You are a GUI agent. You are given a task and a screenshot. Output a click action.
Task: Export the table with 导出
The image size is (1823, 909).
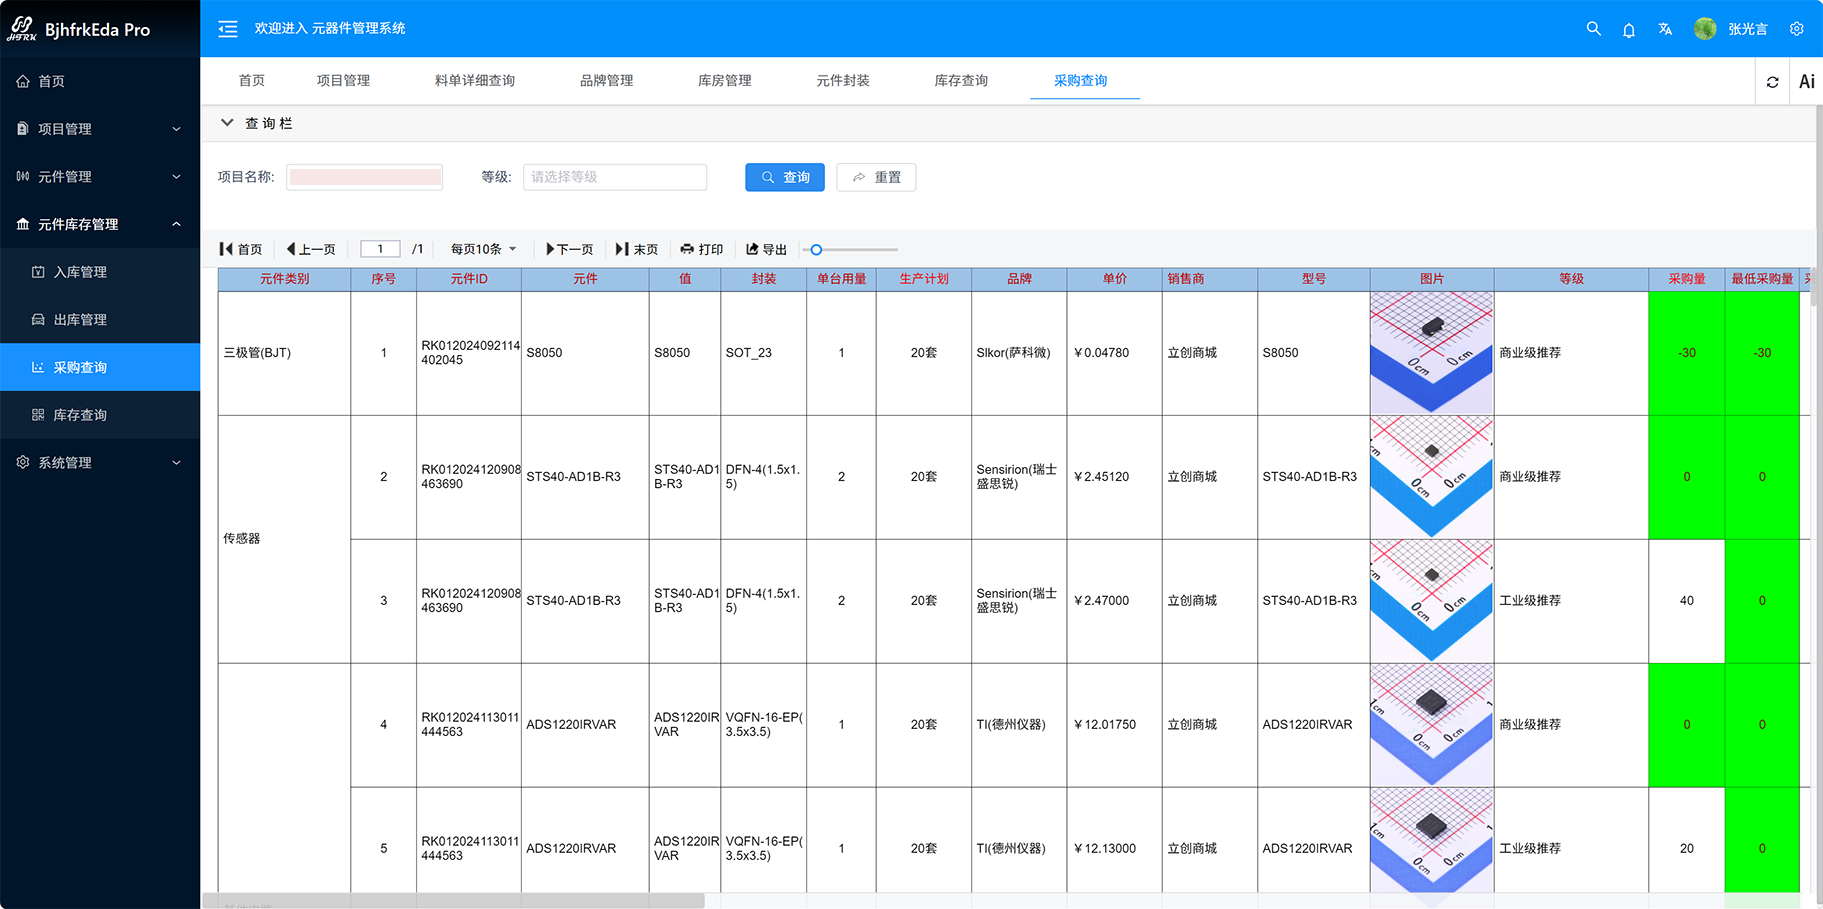[x=766, y=249]
